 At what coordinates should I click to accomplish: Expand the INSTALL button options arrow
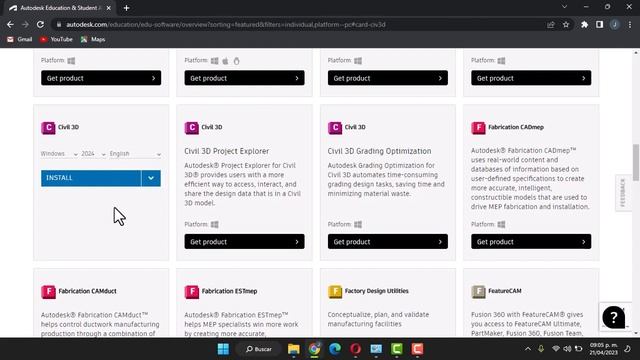coord(151,178)
